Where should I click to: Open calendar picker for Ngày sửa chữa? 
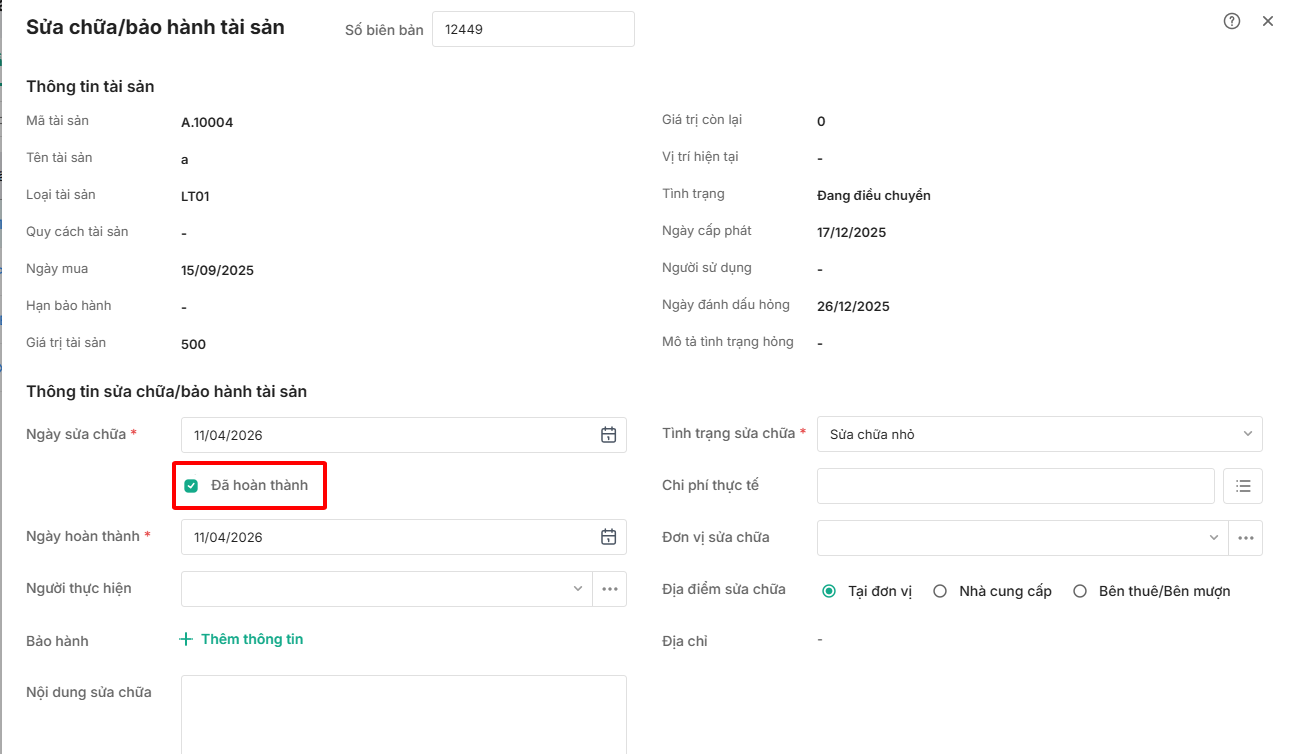pos(608,435)
